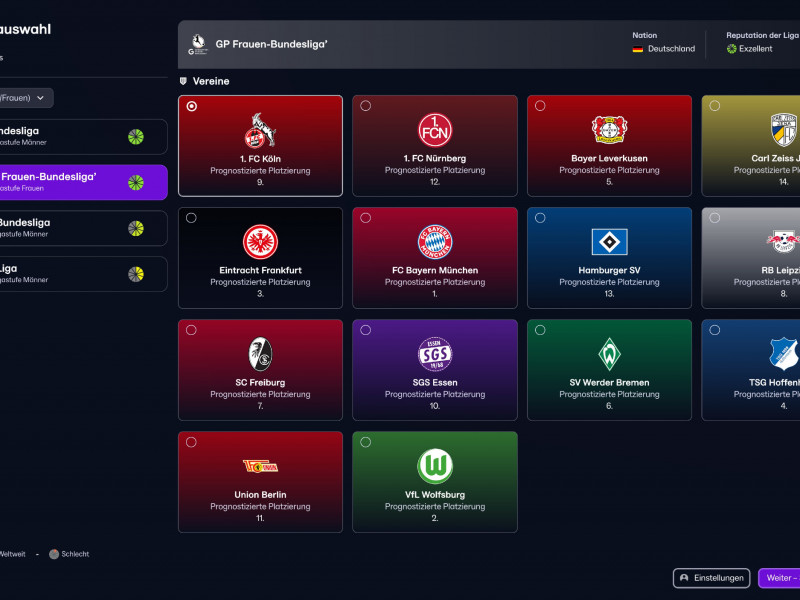The height and width of the screenshot is (600, 800).
Task: Click the shield icon next to Vereine heading
Action: (182, 81)
